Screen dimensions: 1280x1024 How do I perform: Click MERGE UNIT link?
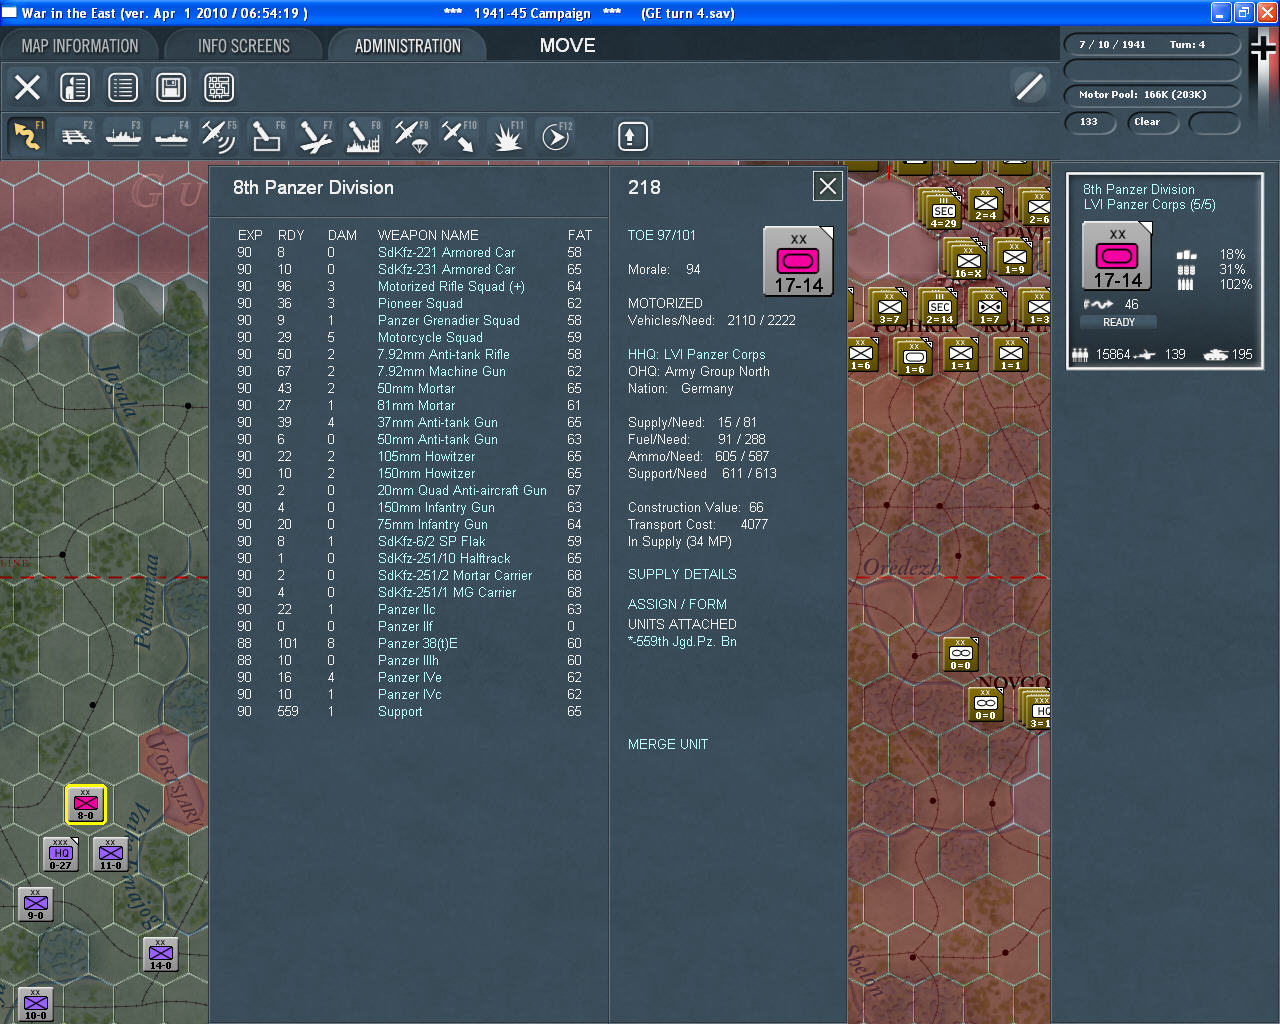coord(668,744)
